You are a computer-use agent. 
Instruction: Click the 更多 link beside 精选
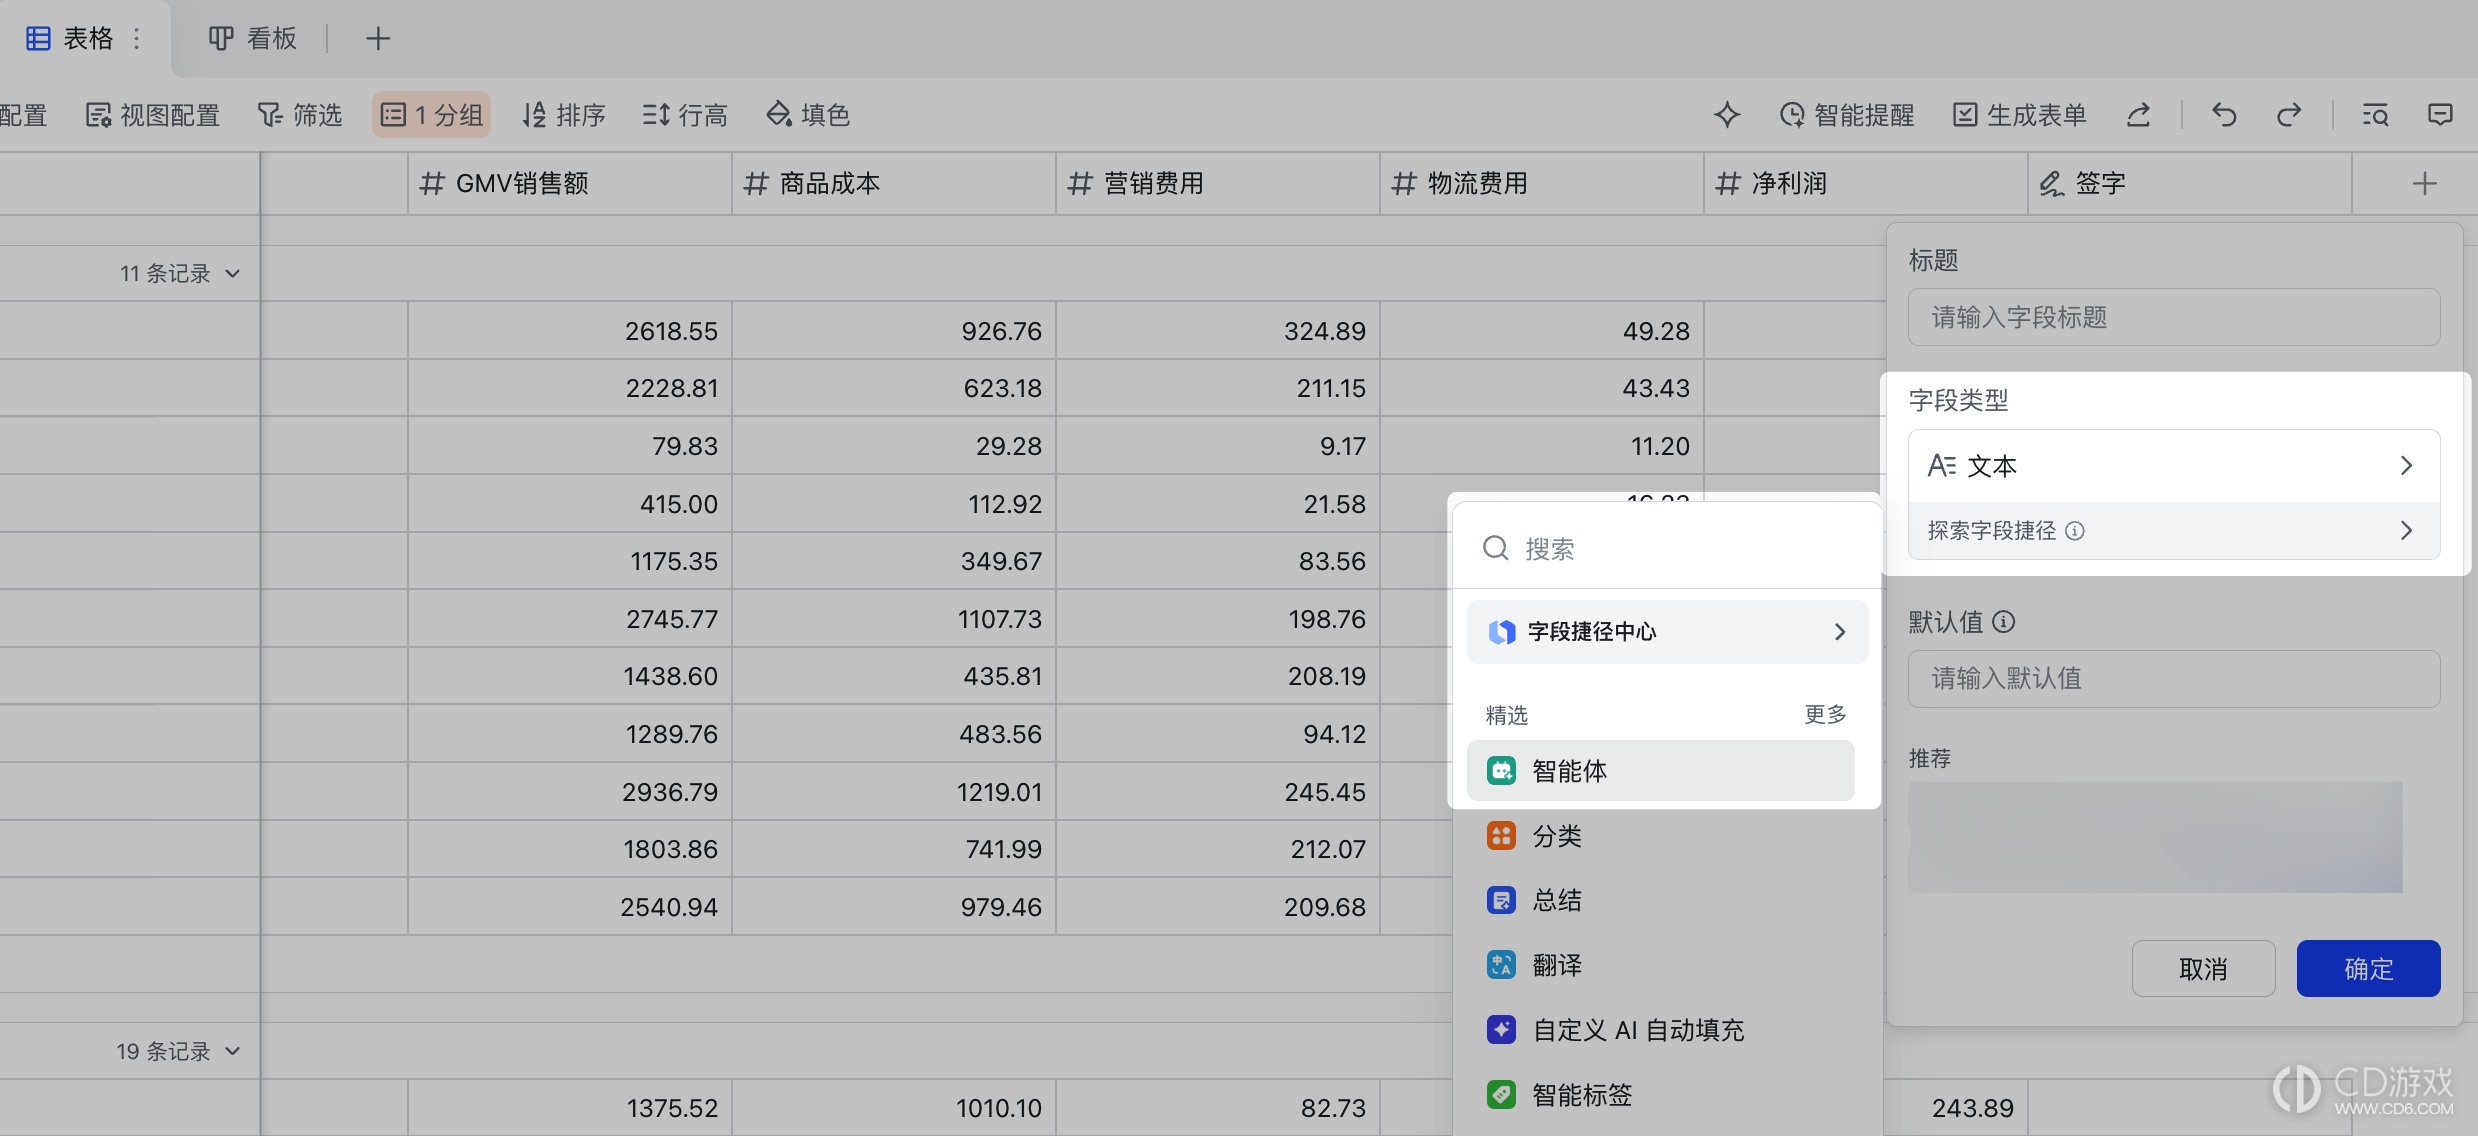pyautogui.click(x=1825, y=714)
